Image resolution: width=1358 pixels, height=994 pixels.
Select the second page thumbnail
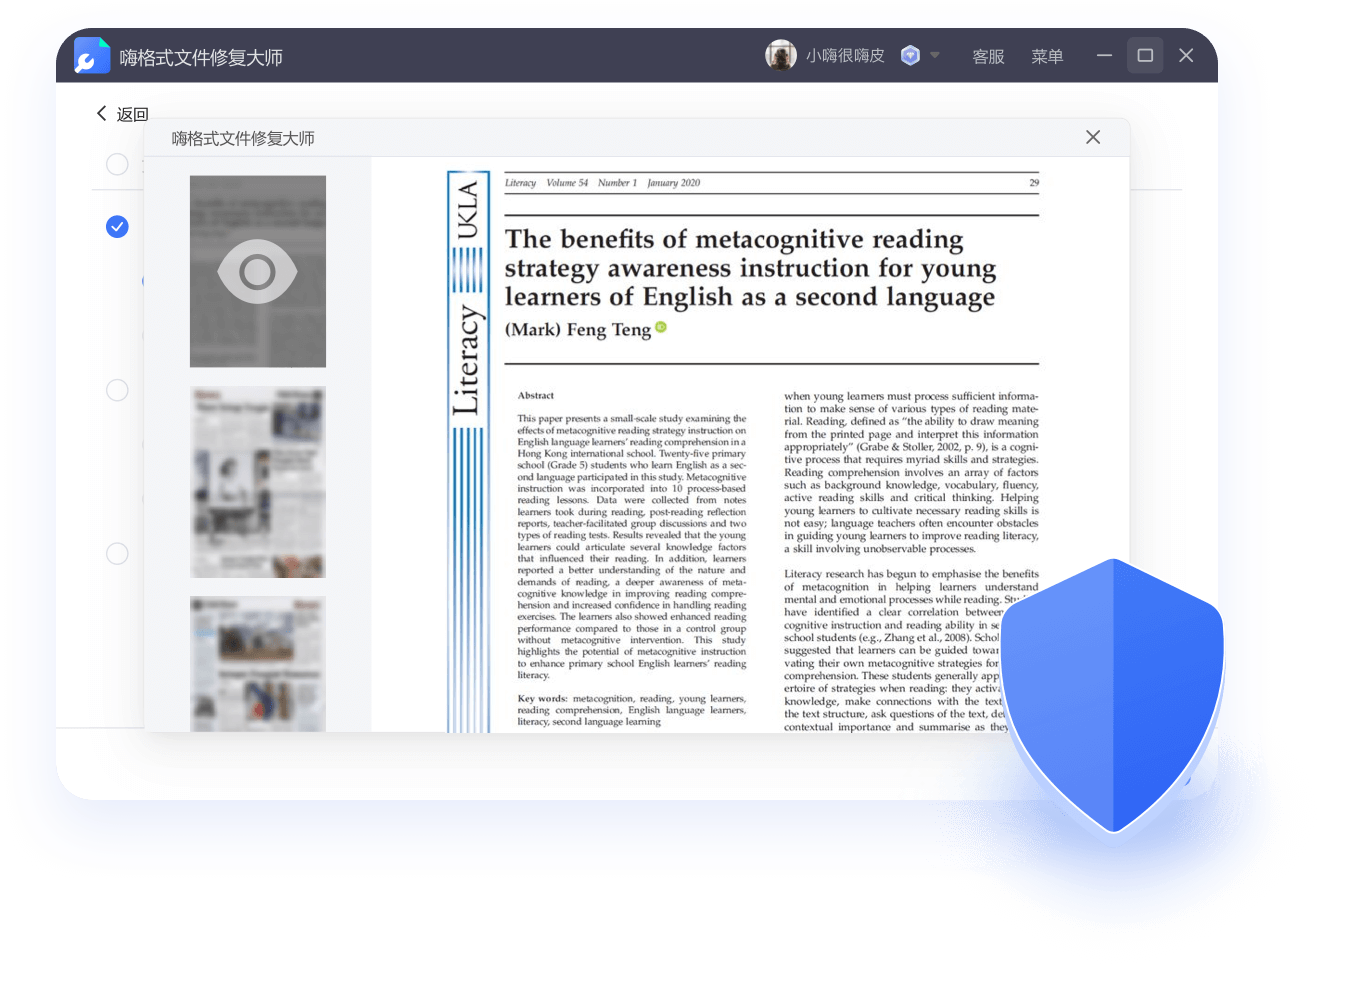tap(258, 482)
